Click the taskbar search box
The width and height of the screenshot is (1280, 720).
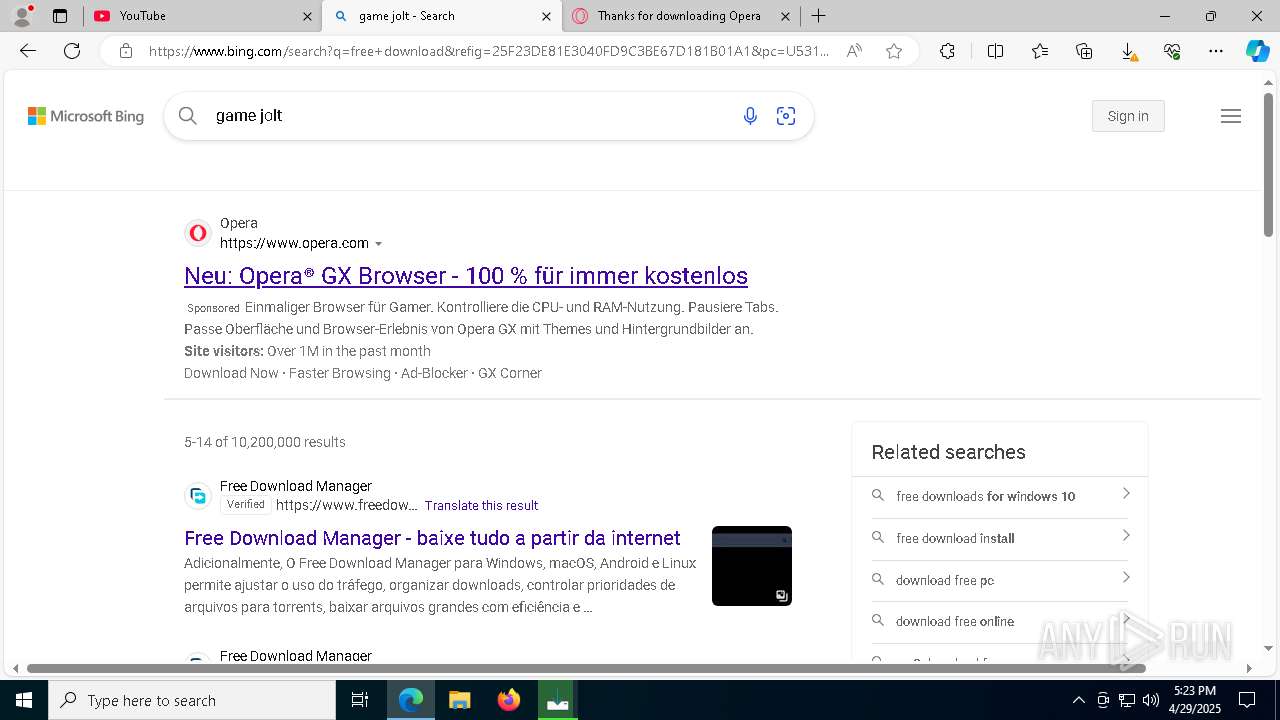[192, 700]
